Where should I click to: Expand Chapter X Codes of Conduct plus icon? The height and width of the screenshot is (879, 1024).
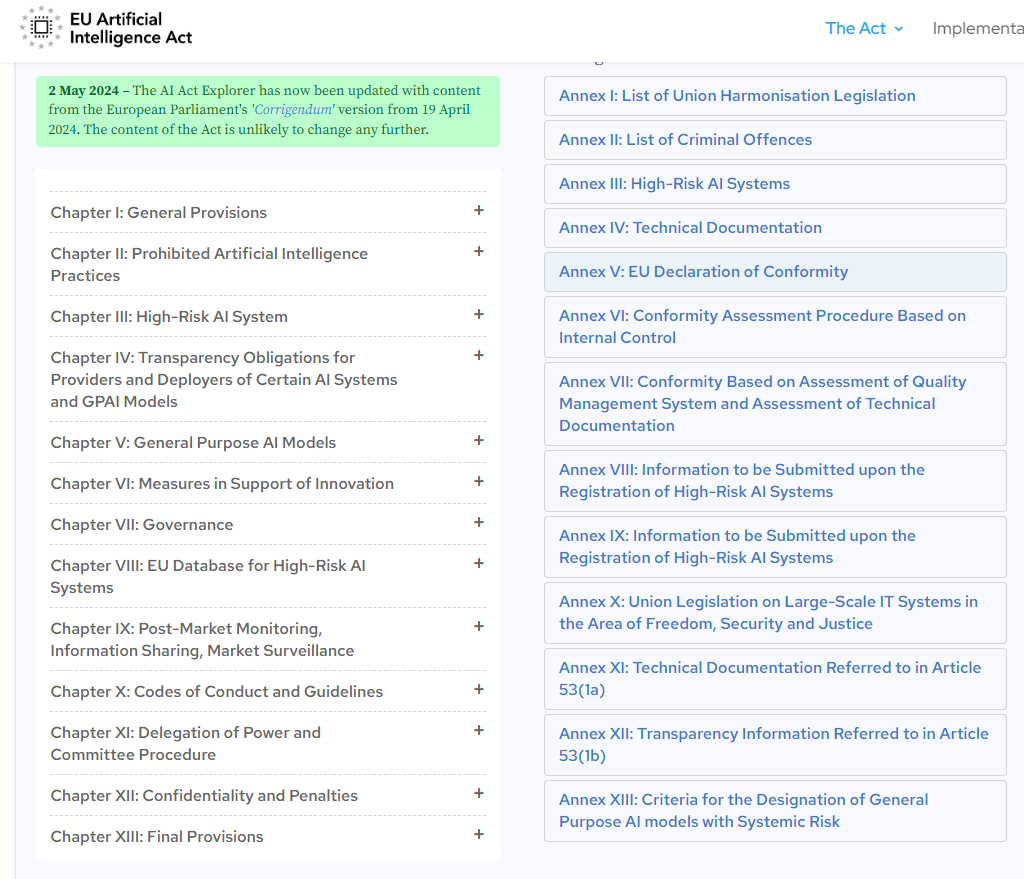point(479,689)
